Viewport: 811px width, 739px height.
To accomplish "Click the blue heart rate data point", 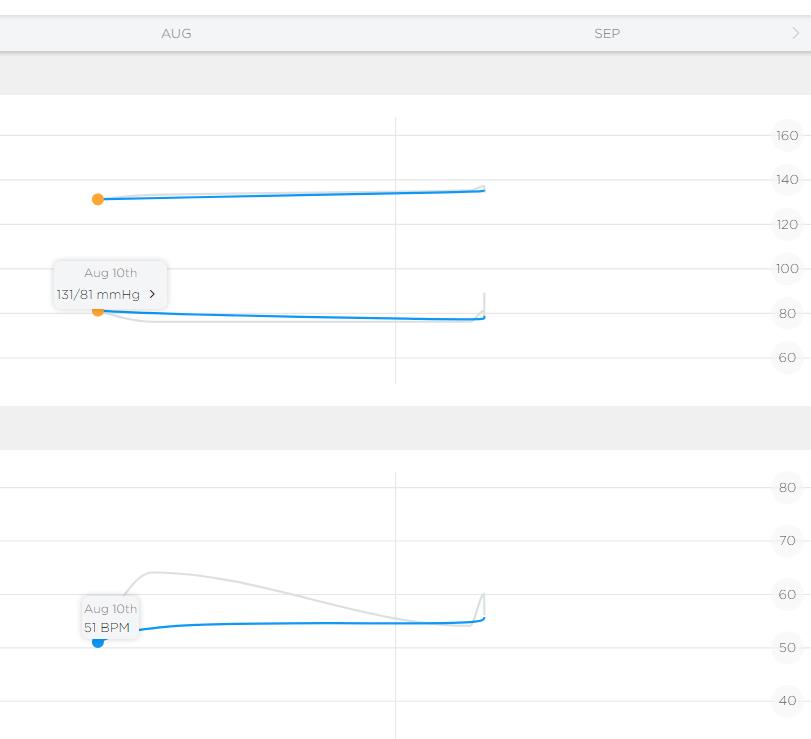I will pos(98,642).
